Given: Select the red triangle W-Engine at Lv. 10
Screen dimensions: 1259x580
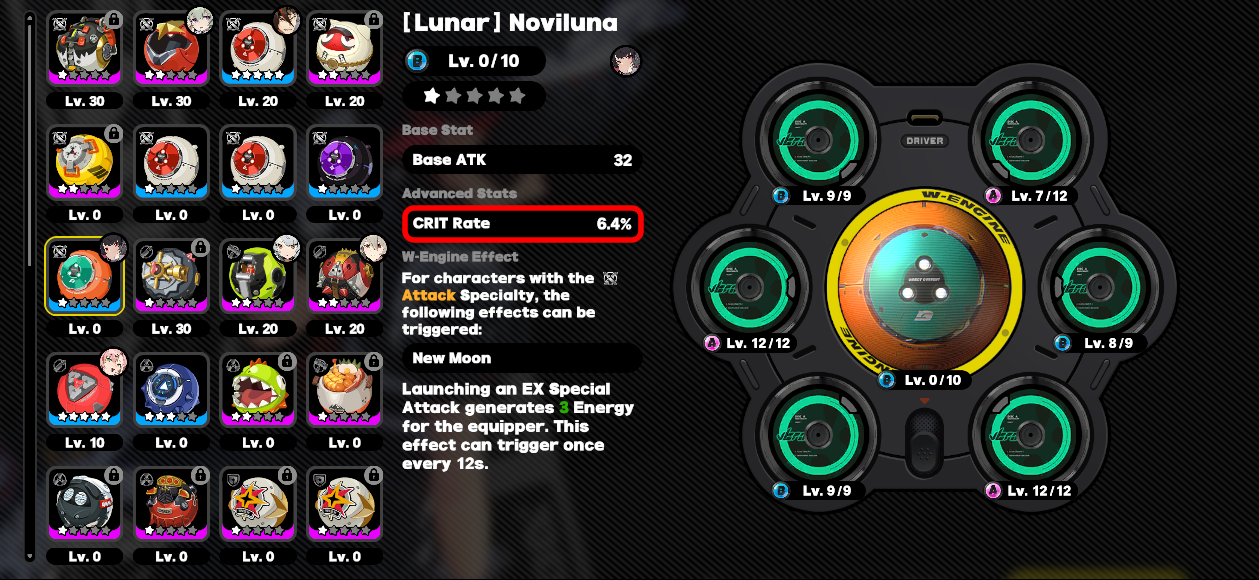Looking at the screenshot, I should [84, 391].
